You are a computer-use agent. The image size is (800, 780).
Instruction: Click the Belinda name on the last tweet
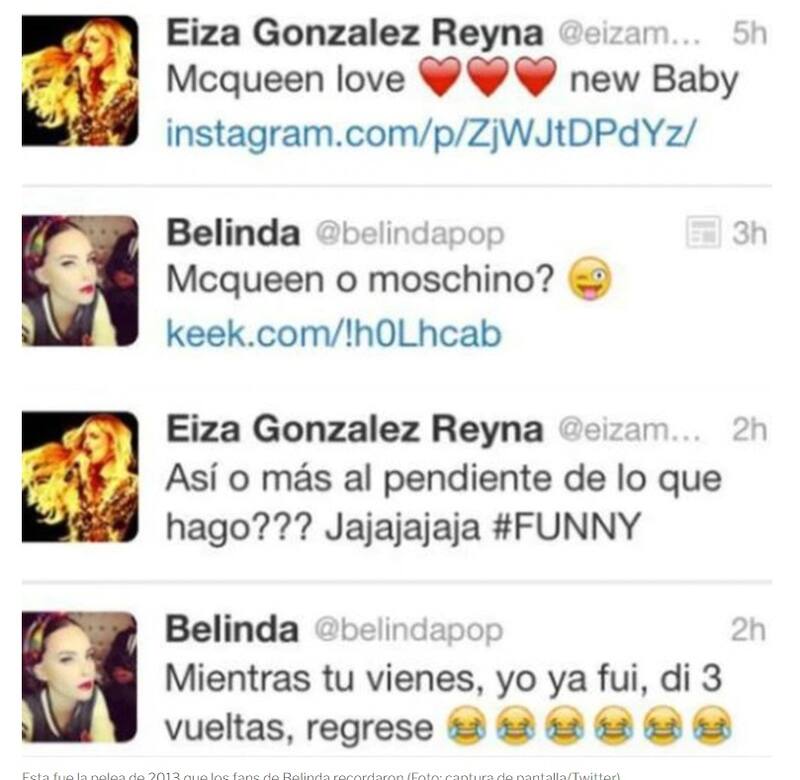point(232,628)
